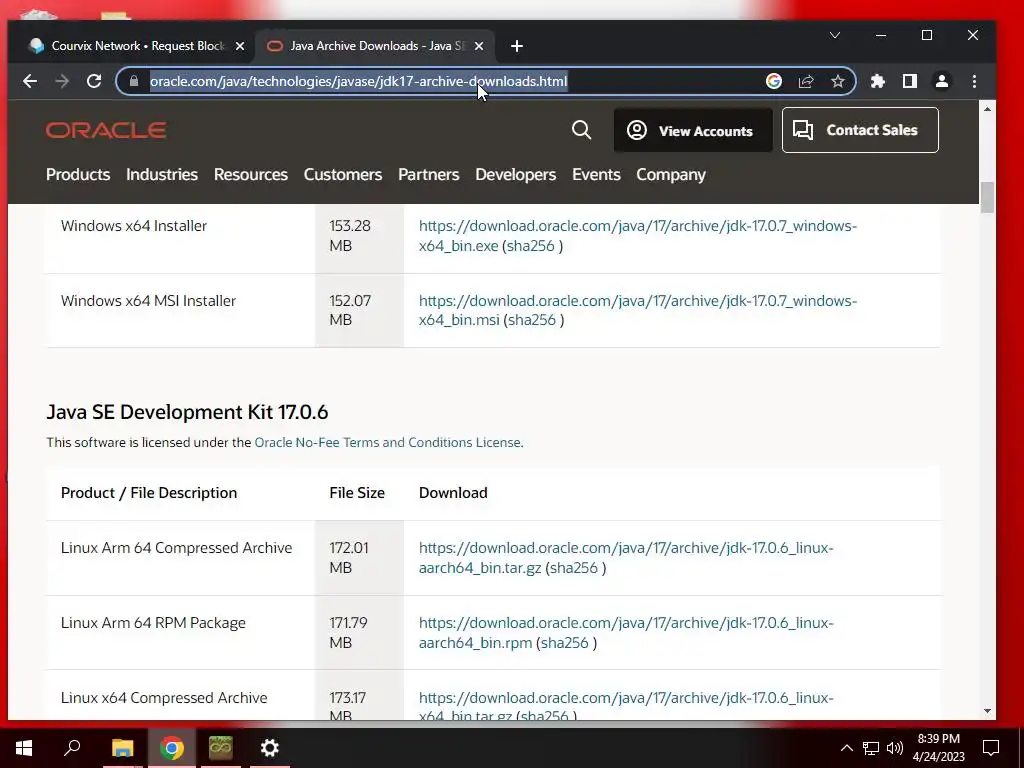Open the Developers menu
This screenshot has width=1024, height=768.
[x=515, y=174]
